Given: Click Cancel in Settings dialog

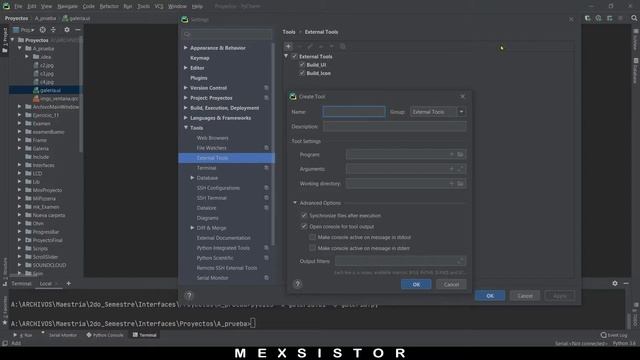Looking at the screenshot, I should (525, 296).
